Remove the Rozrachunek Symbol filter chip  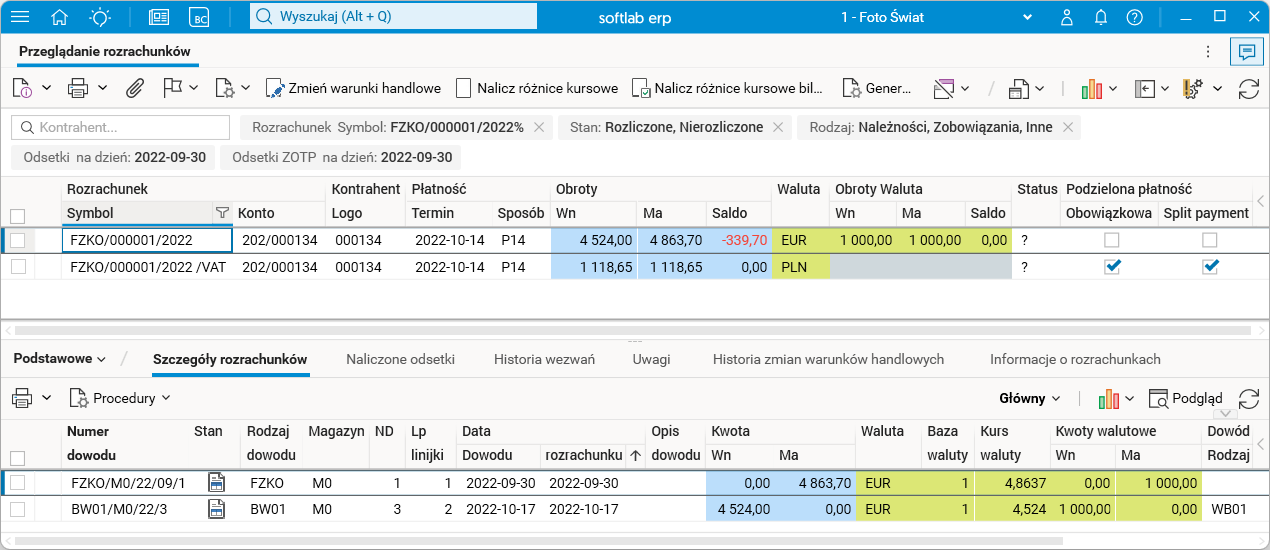pos(539,127)
